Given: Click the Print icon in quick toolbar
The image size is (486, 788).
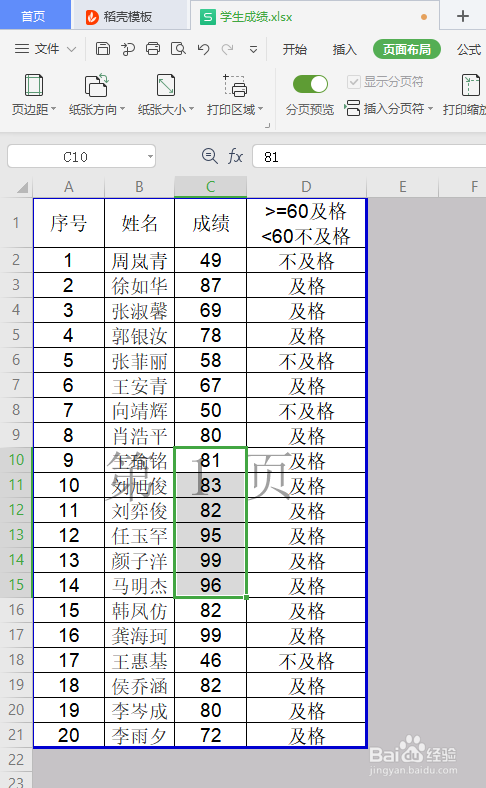Looking at the screenshot, I should tap(153, 49).
